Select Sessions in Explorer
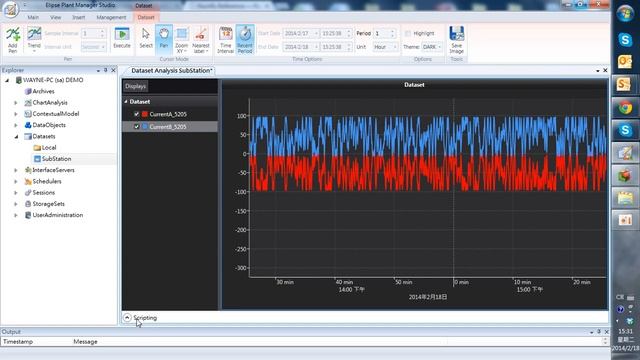The height and width of the screenshot is (360, 640). pyautogui.click(x=43, y=193)
